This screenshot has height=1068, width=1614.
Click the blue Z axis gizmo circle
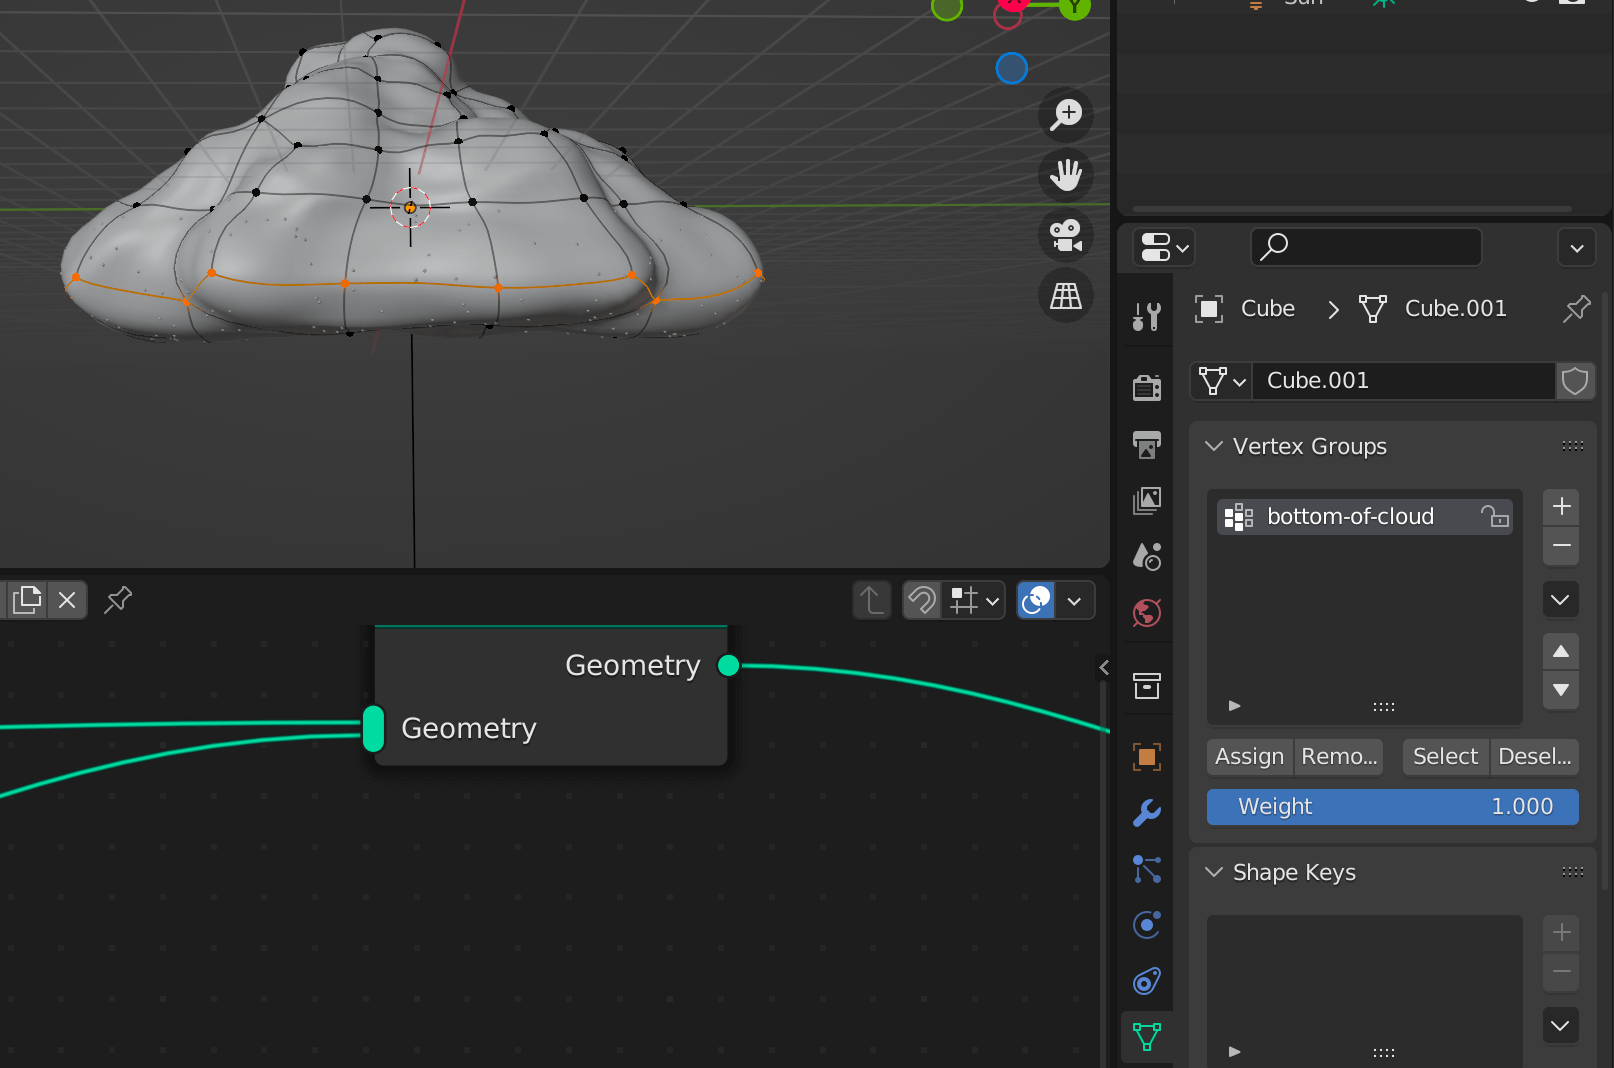coord(1011,68)
